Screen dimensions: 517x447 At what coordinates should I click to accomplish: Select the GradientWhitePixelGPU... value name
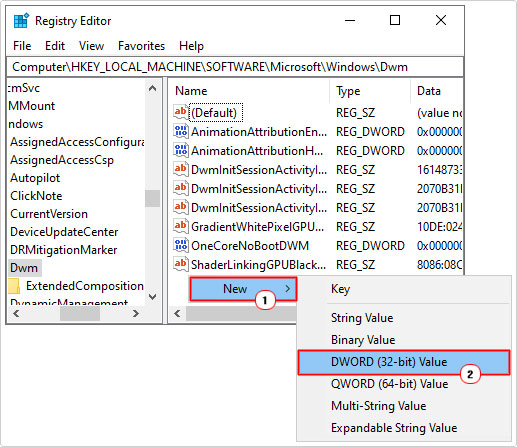(257, 227)
